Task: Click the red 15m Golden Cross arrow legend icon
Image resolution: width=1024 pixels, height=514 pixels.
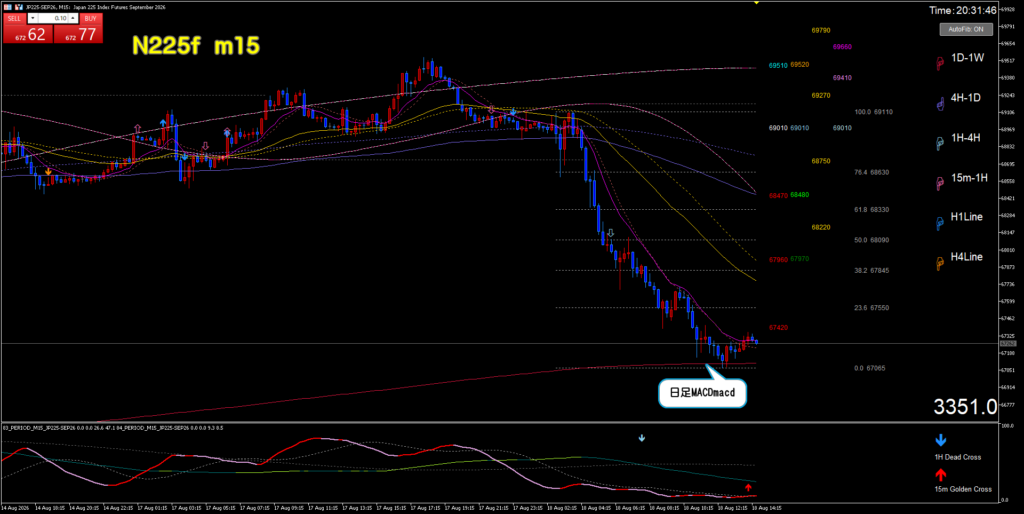Action: pos(940,475)
